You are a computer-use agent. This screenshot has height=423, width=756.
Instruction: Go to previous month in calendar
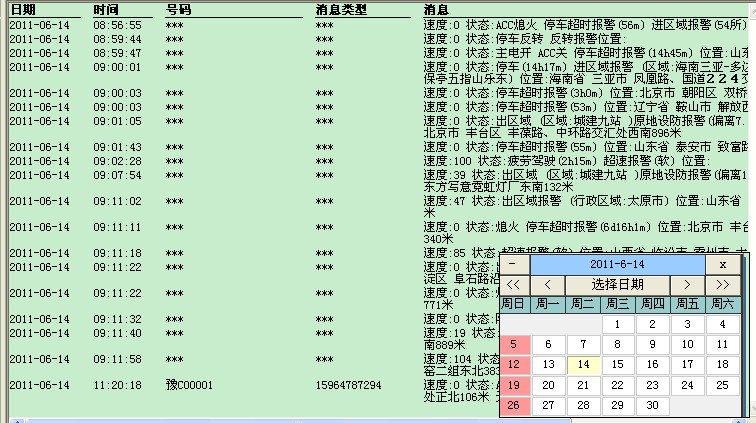(547, 285)
